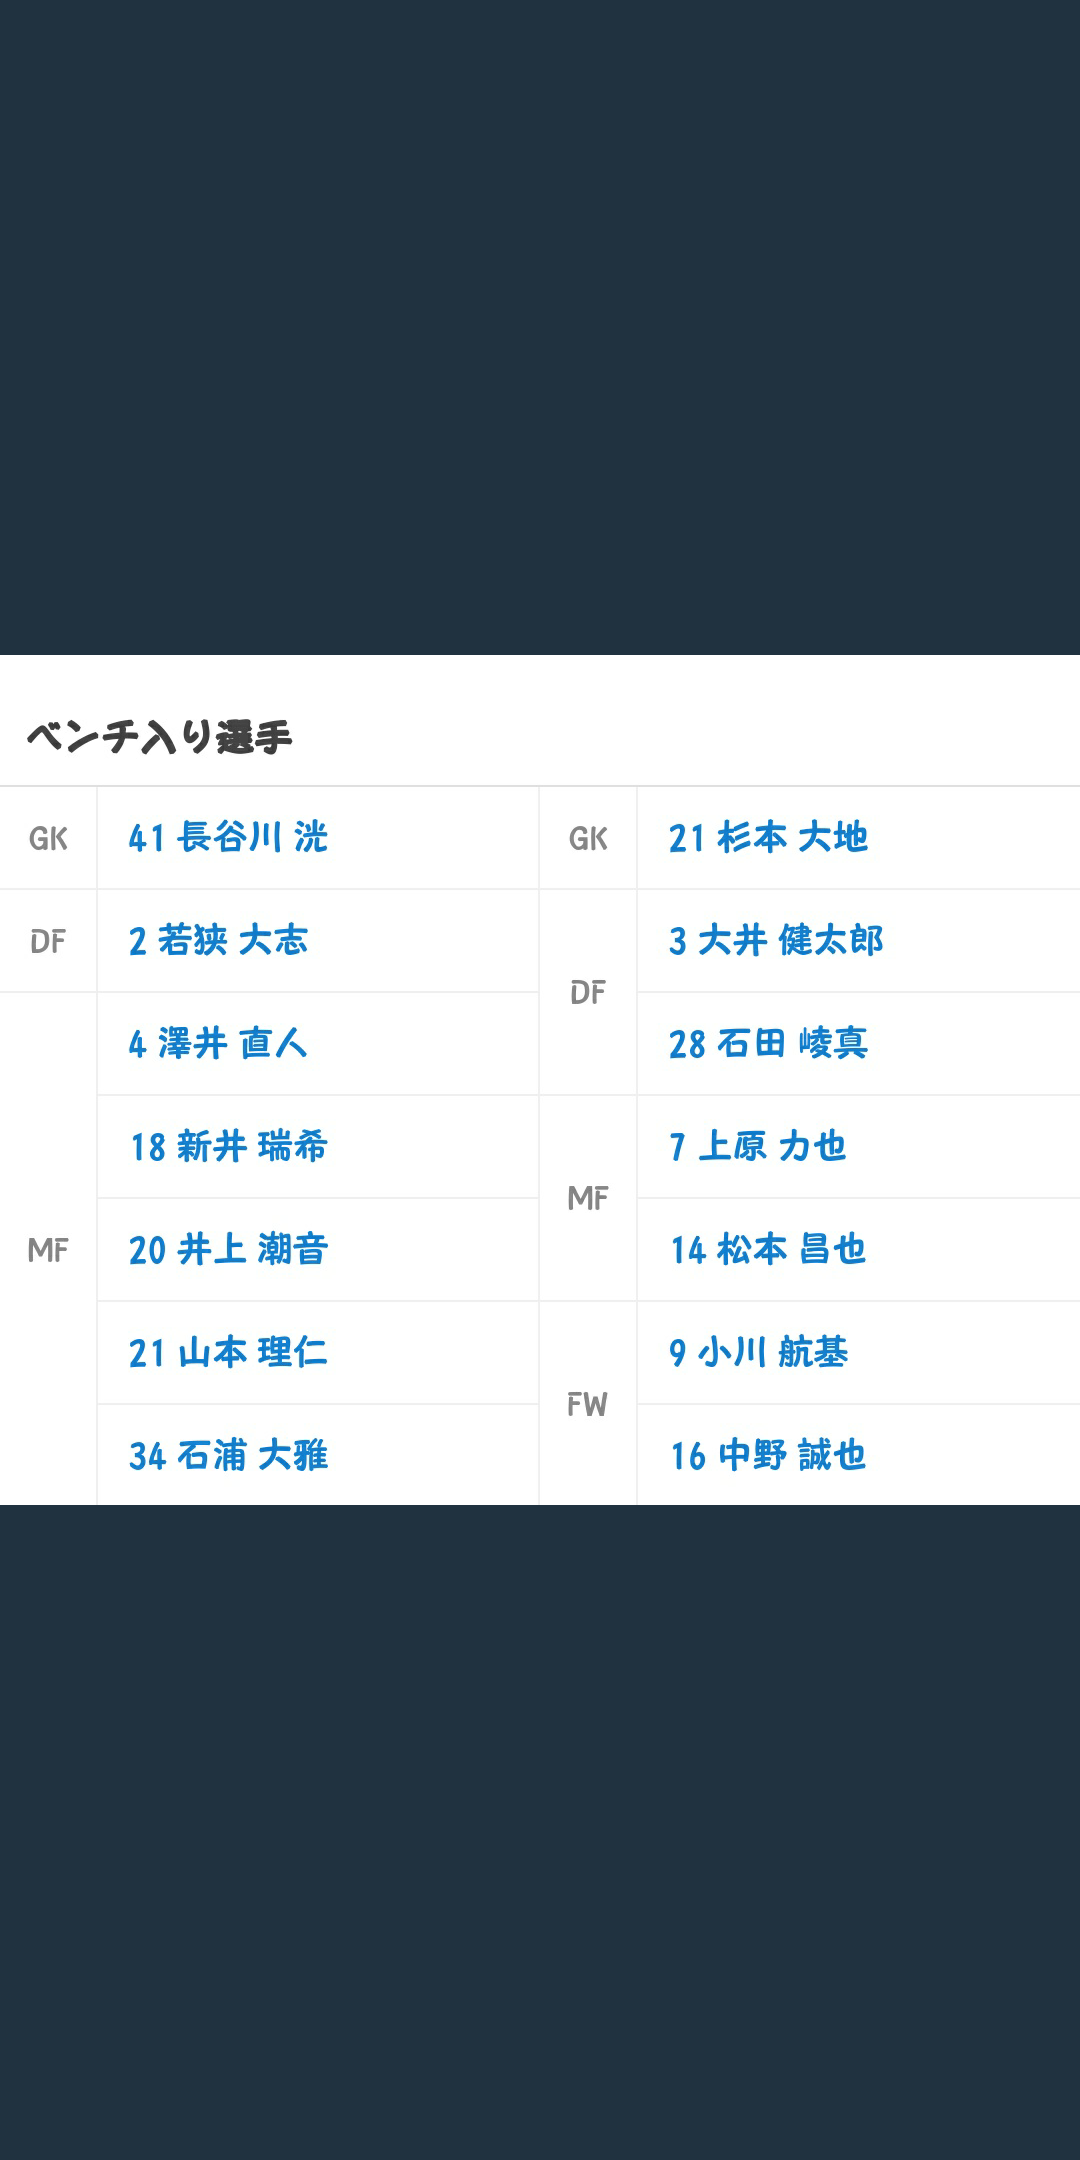Open profile of 18 新井 瑞希
Image resolution: width=1080 pixels, height=2160 pixels.
click(x=228, y=1147)
